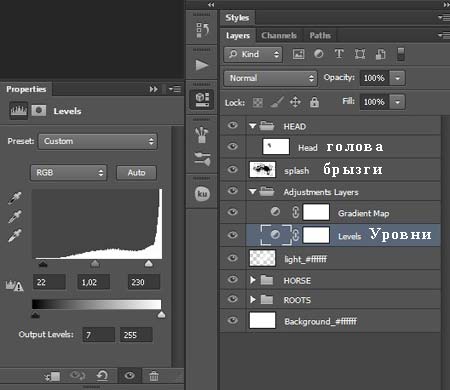The height and width of the screenshot is (390, 450).
Task: Lock all padlock icon
Action: pyautogui.click(x=314, y=102)
